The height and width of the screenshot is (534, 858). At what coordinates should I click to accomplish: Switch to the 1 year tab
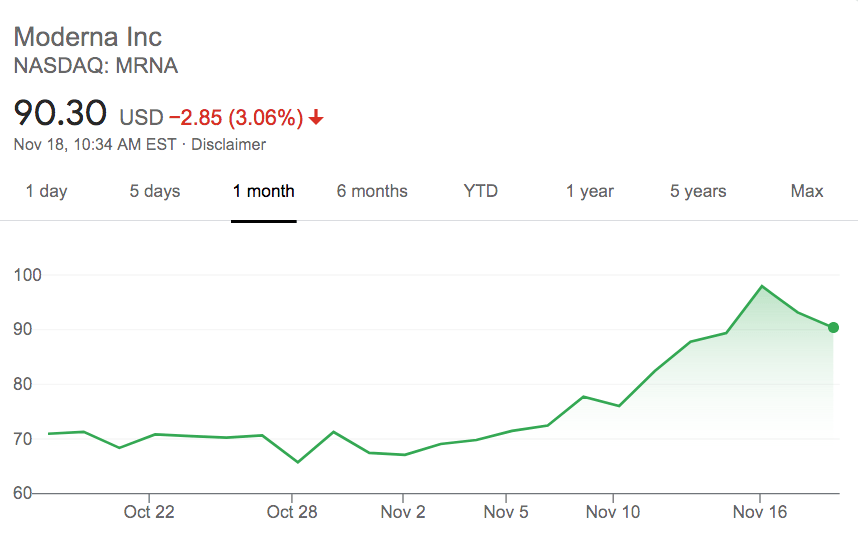point(590,191)
